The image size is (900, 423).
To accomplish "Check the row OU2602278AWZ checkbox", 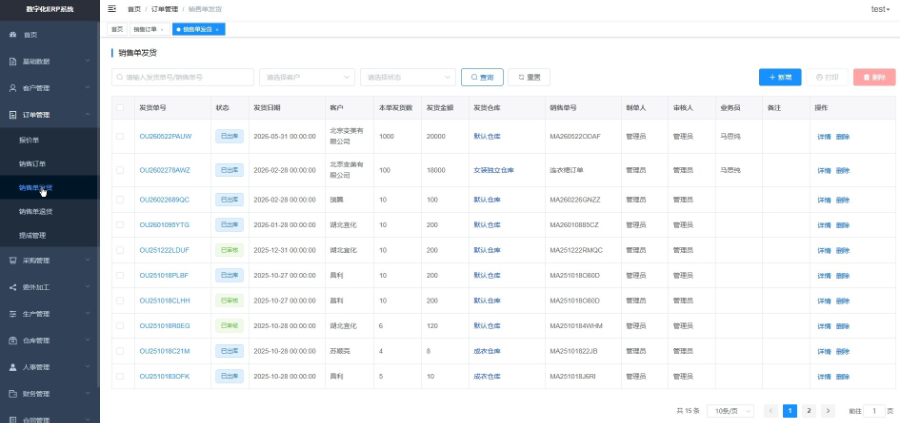I will 119,170.
